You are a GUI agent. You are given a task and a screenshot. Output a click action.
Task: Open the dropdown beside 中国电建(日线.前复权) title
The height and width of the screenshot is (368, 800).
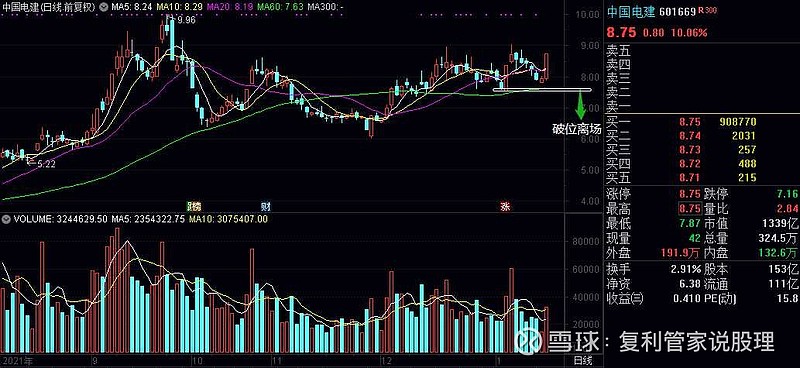(104, 8)
